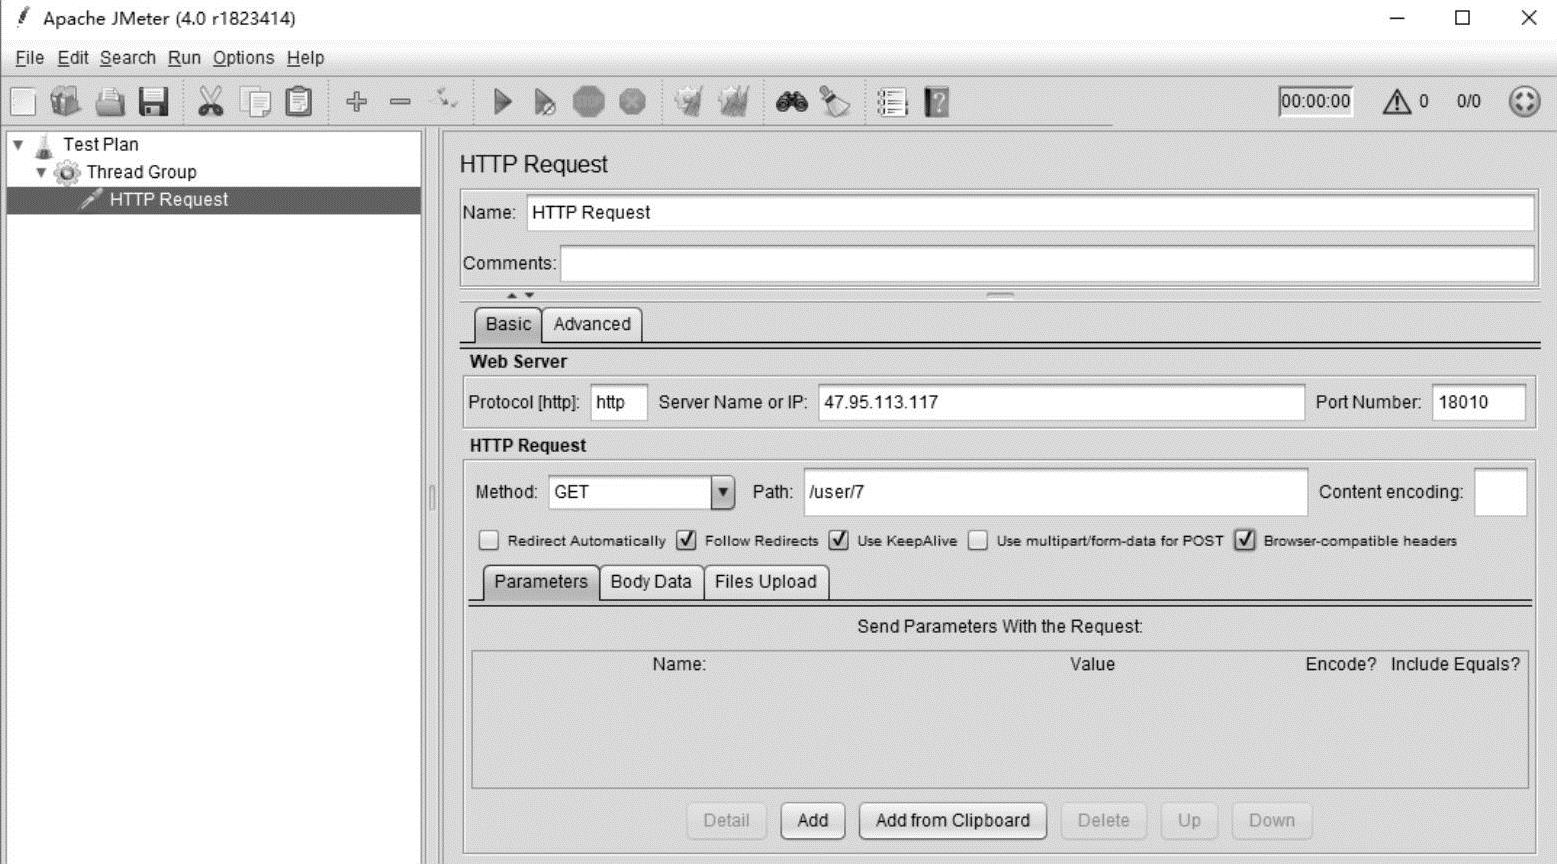Collapse the Test Plan tree node arrow

click(18, 145)
